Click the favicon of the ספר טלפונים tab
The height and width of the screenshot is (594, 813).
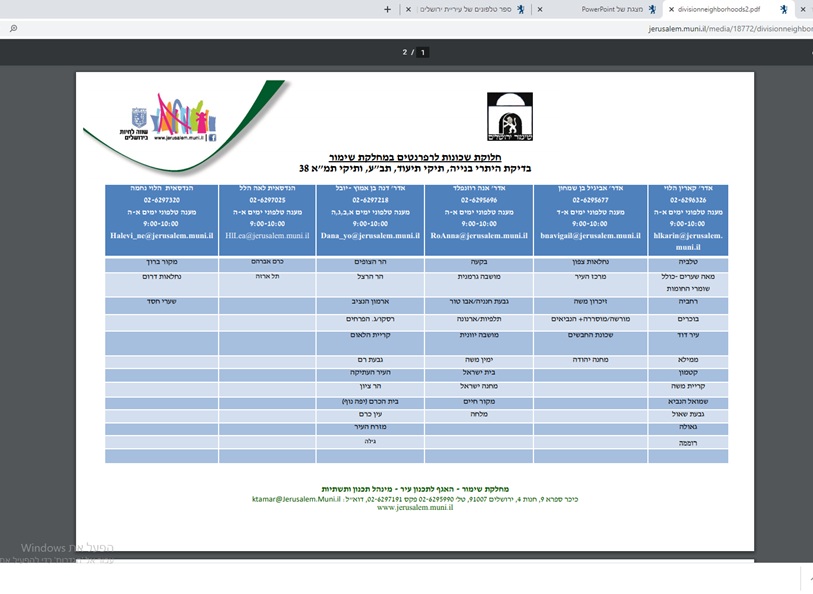tap(521, 9)
